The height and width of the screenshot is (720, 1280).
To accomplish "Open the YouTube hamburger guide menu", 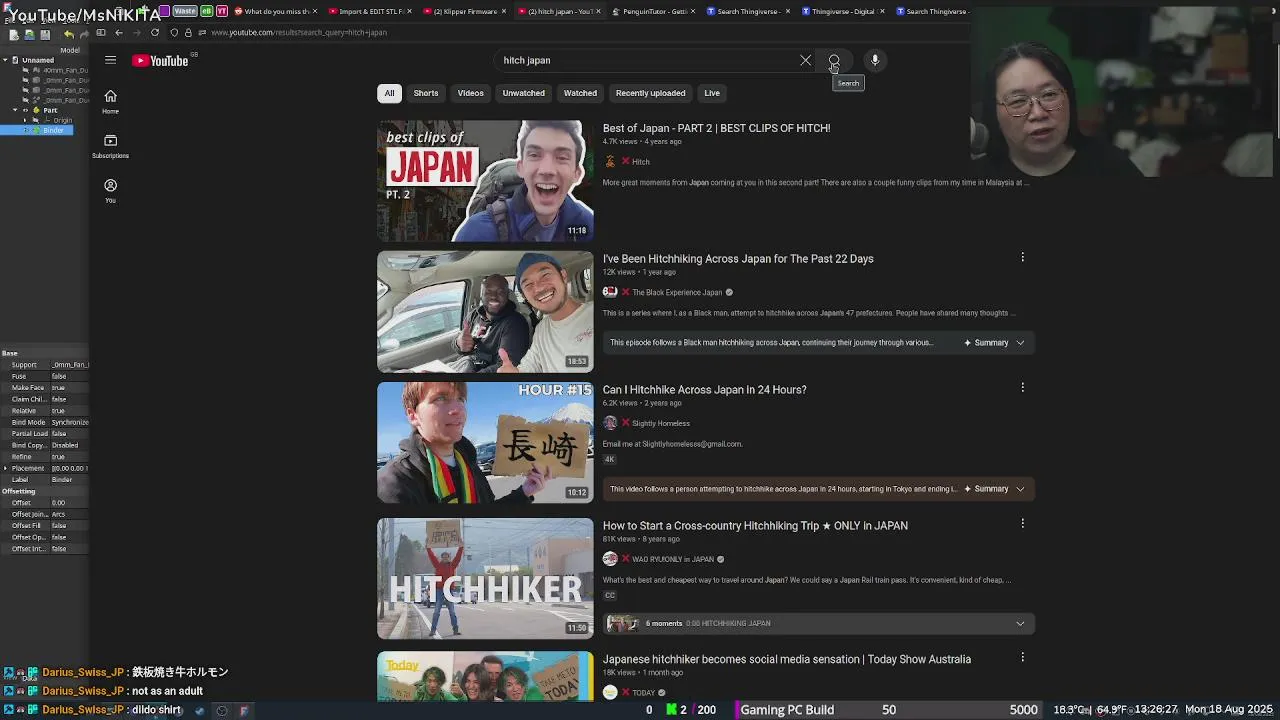I will point(110,60).
